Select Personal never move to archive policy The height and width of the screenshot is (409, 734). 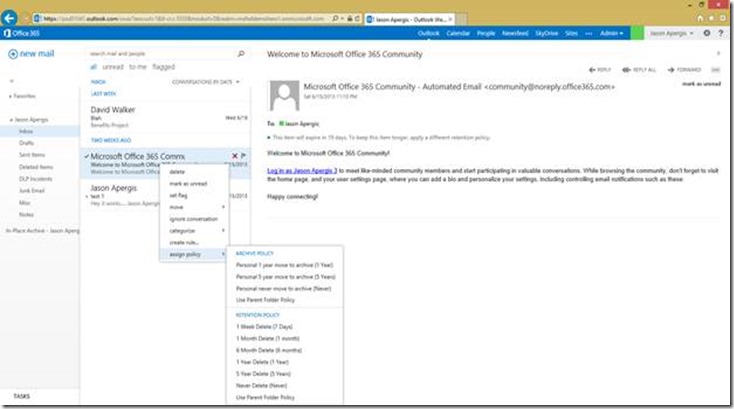point(285,288)
